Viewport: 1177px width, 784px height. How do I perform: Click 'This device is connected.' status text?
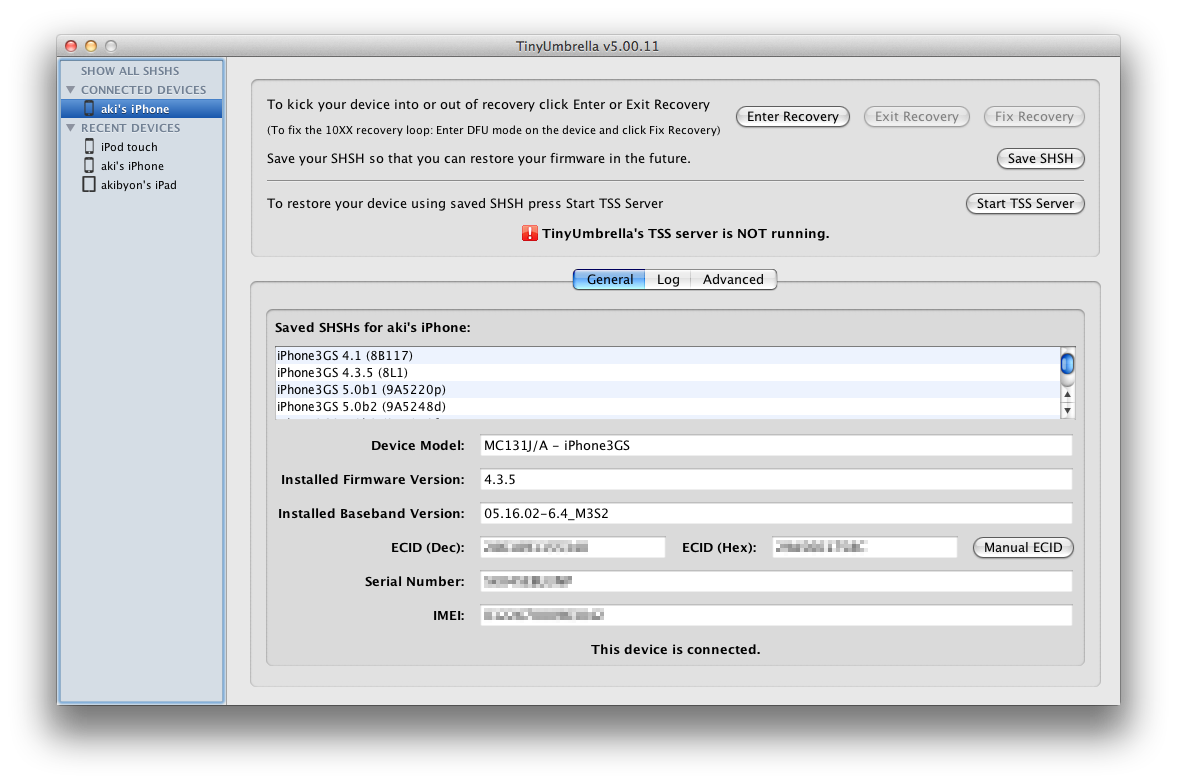point(675,650)
